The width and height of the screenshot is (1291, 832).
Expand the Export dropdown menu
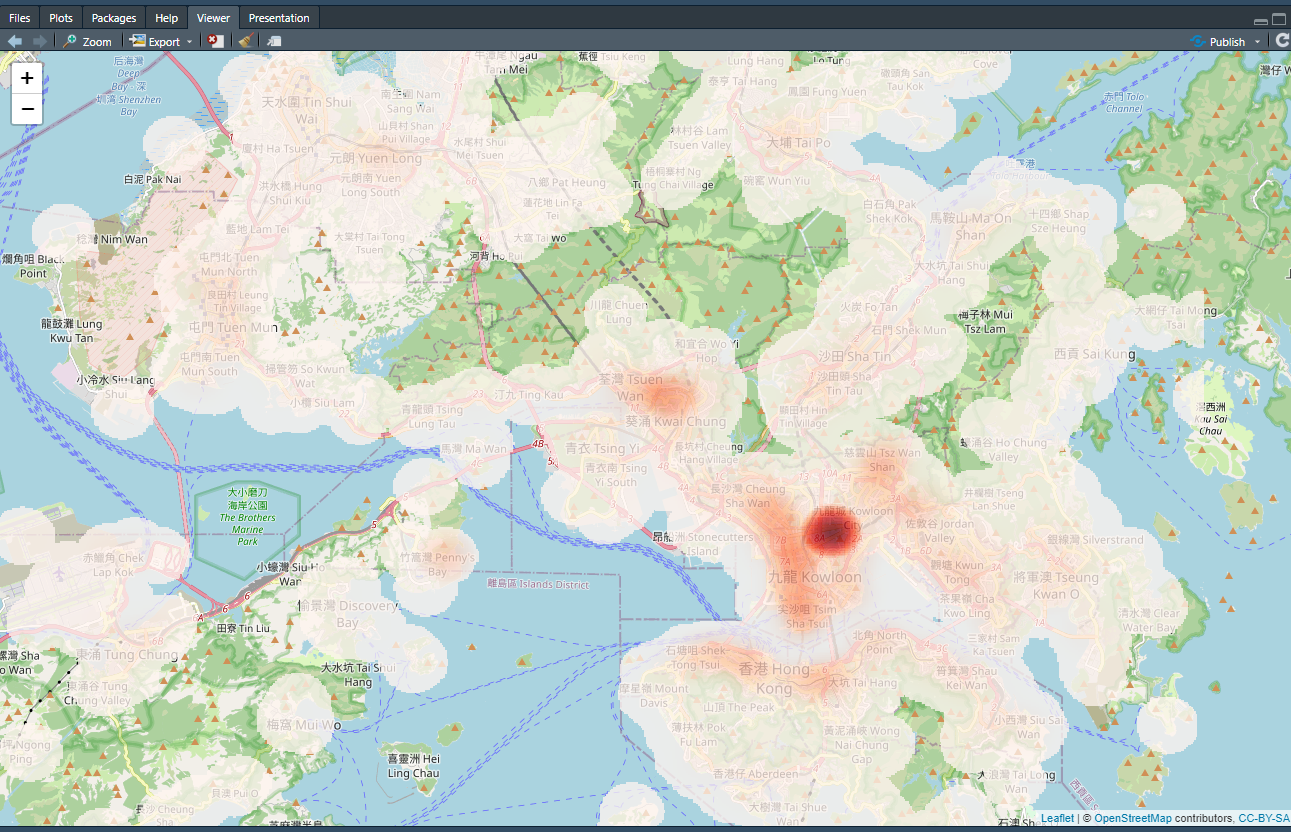189,42
